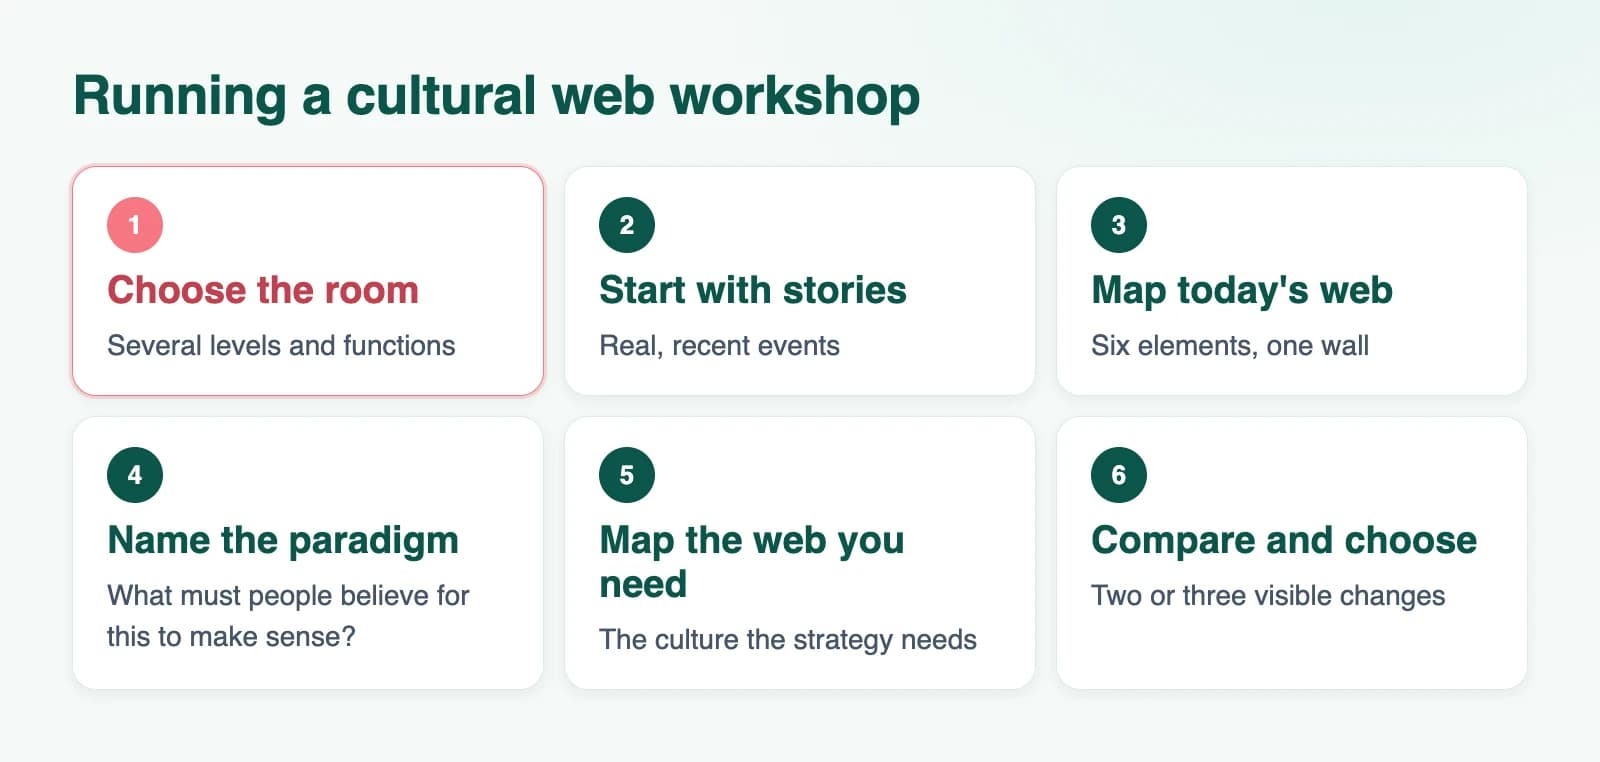
Task: Select the "Name the paradigm" heading
Action: pos(283,541)
